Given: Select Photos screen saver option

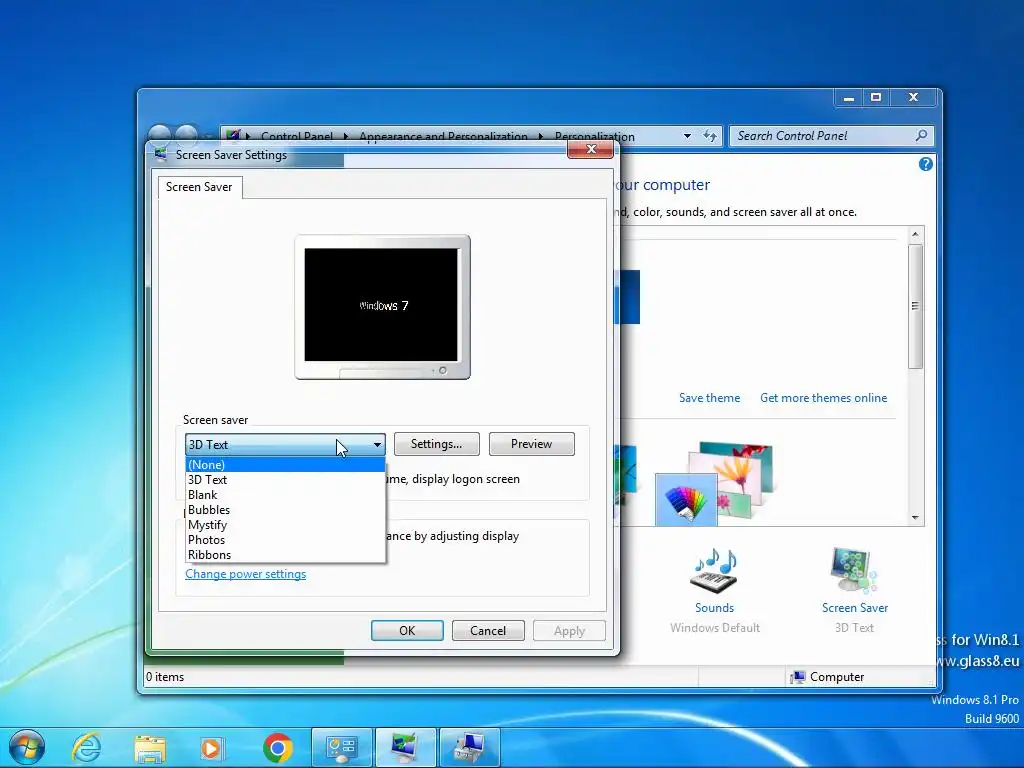Looking at the screenshot, I should click(285, 539).
